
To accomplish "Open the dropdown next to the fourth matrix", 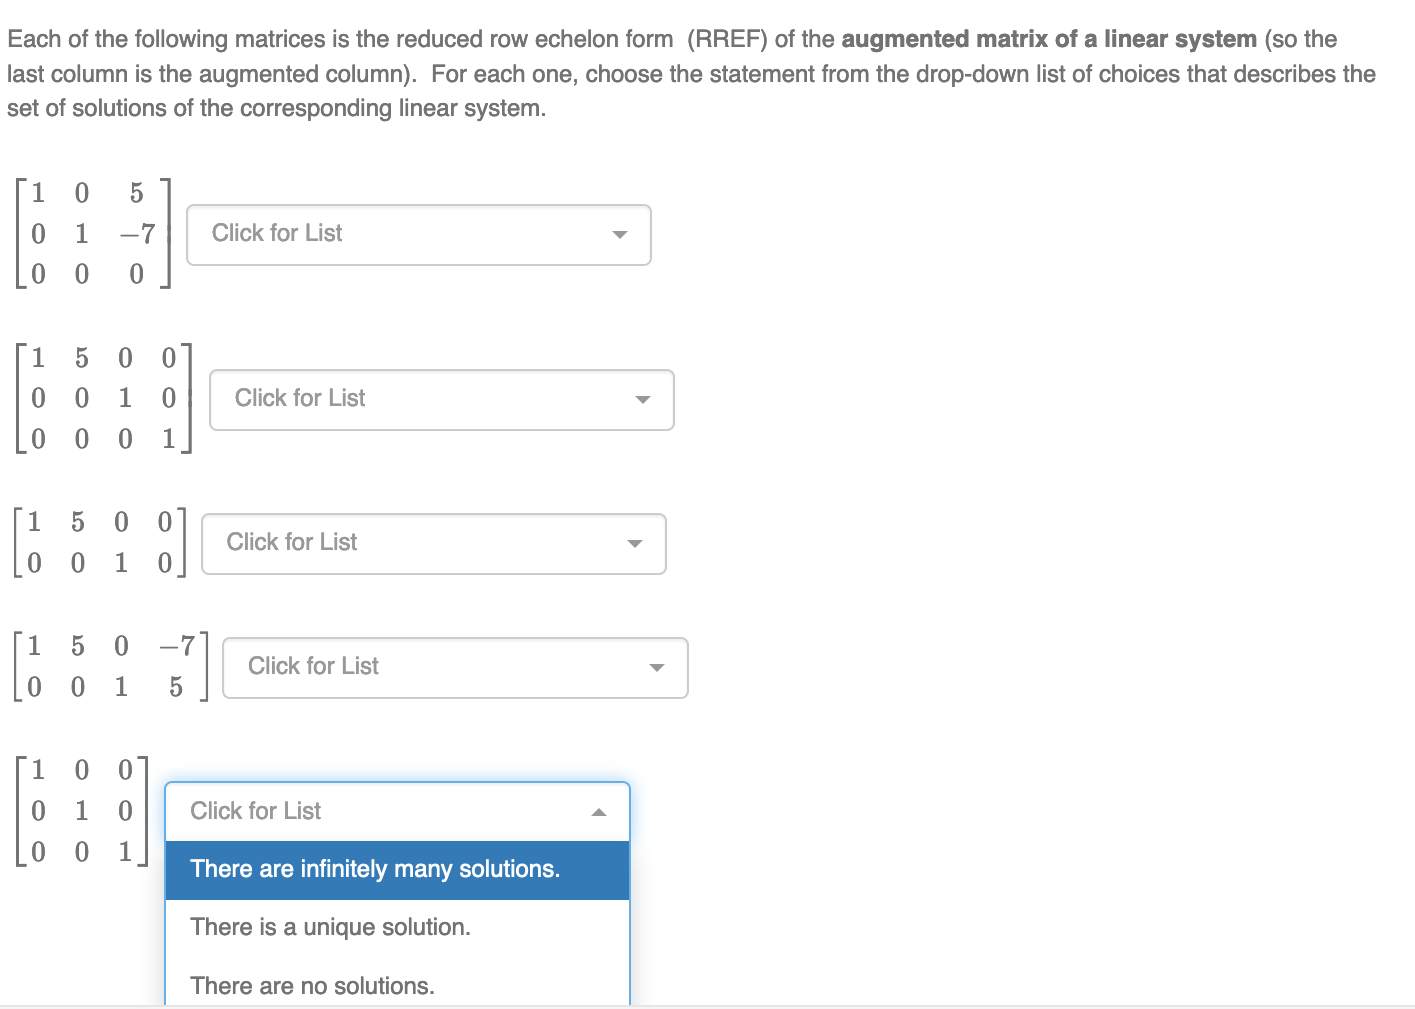I will [455, 667].
